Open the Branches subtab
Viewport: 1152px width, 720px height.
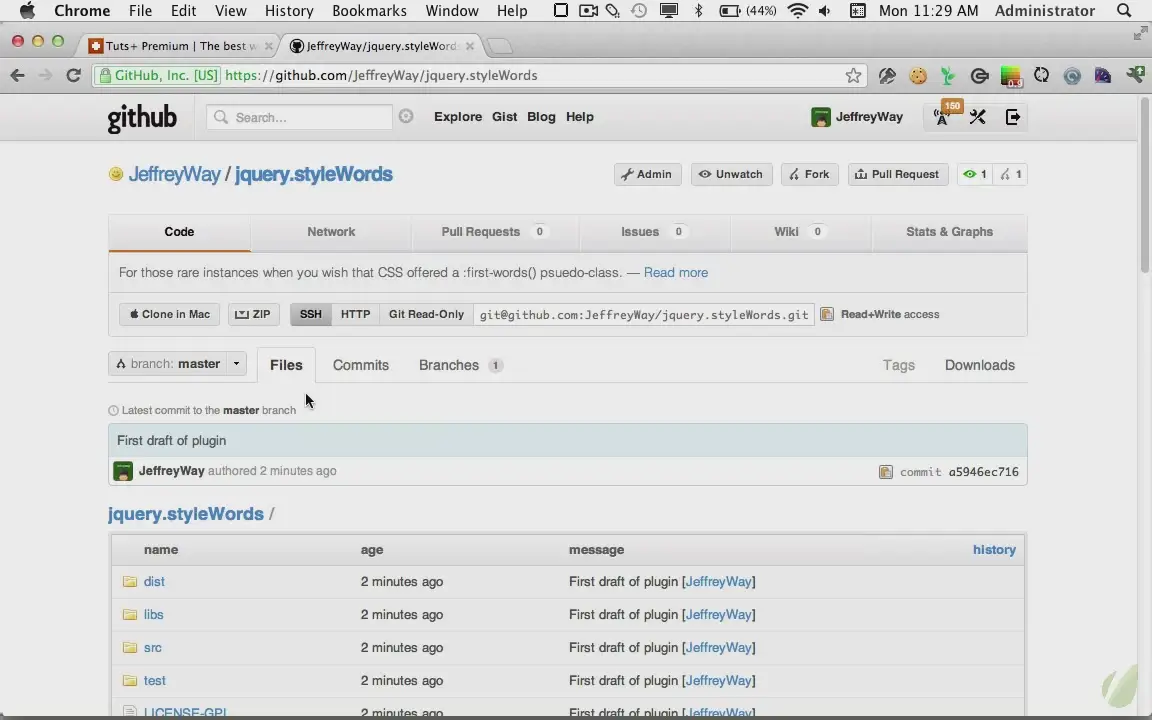point(461,365)
